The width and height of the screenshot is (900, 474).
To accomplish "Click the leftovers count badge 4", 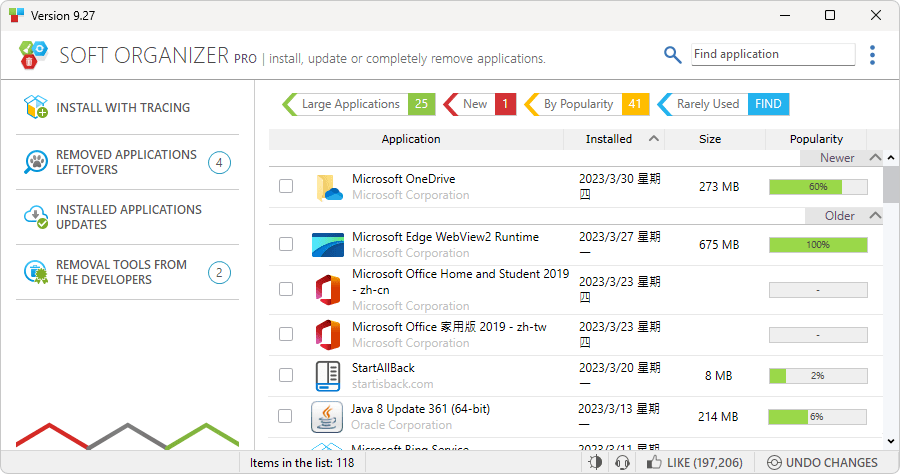I will coord(219,162).
